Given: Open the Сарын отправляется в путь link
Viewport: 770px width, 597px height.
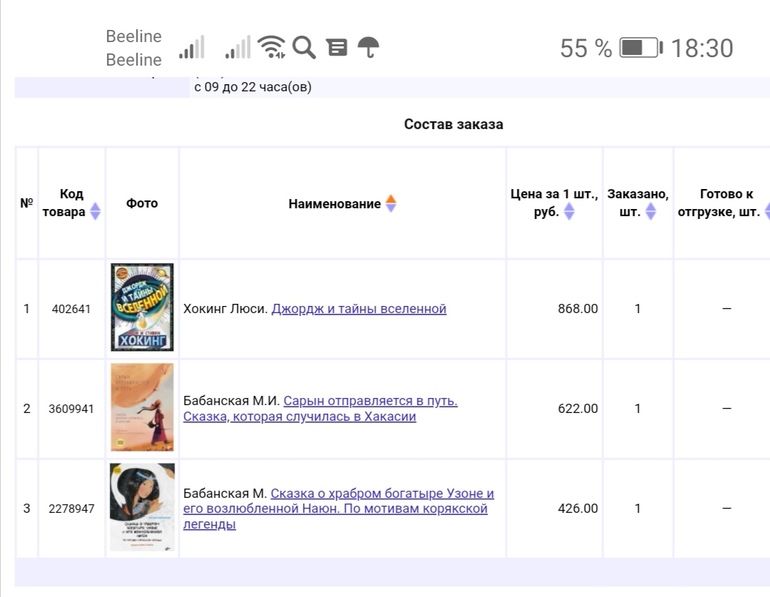Looking at the screenshot, I should click(370, 401).
